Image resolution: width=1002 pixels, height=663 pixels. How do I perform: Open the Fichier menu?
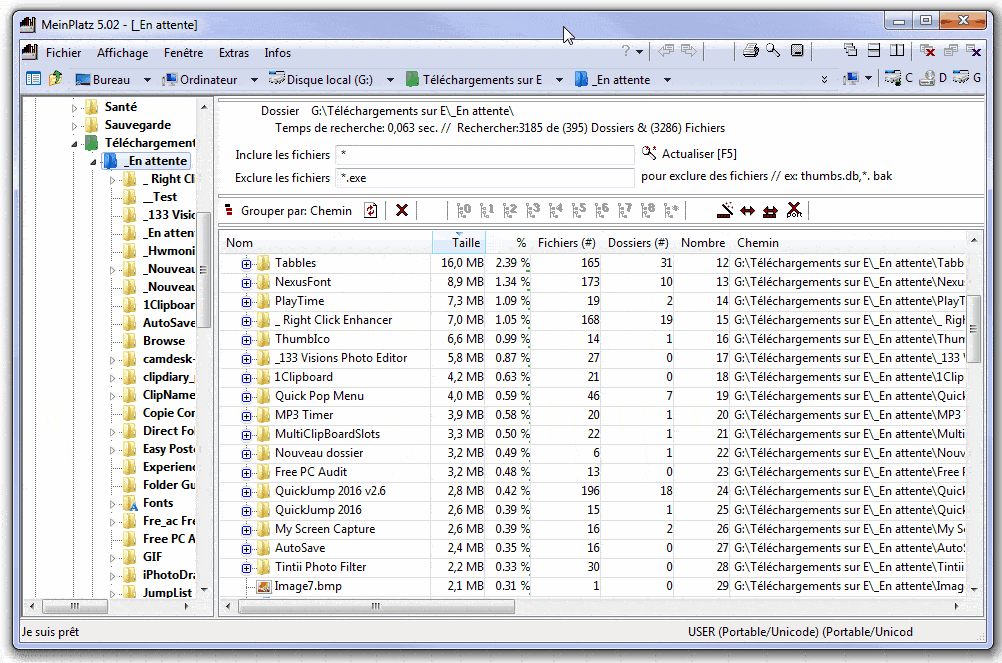click(x=63, y=53)
